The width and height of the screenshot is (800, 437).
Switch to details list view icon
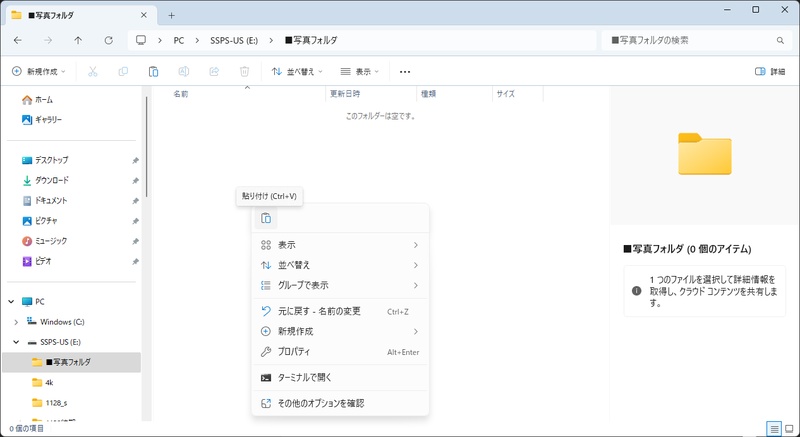[x=774, y=428]
